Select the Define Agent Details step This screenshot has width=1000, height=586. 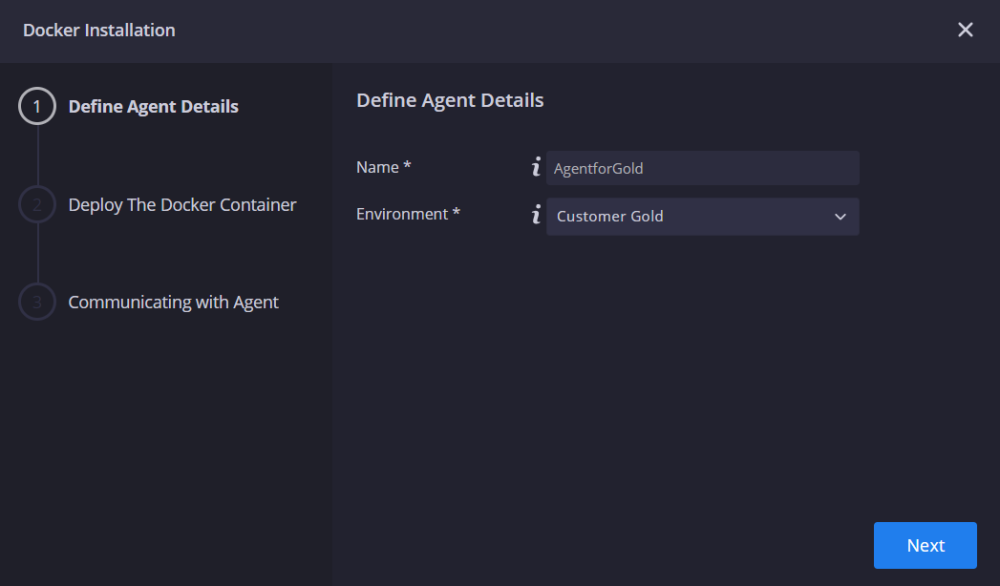coord(153,106)
